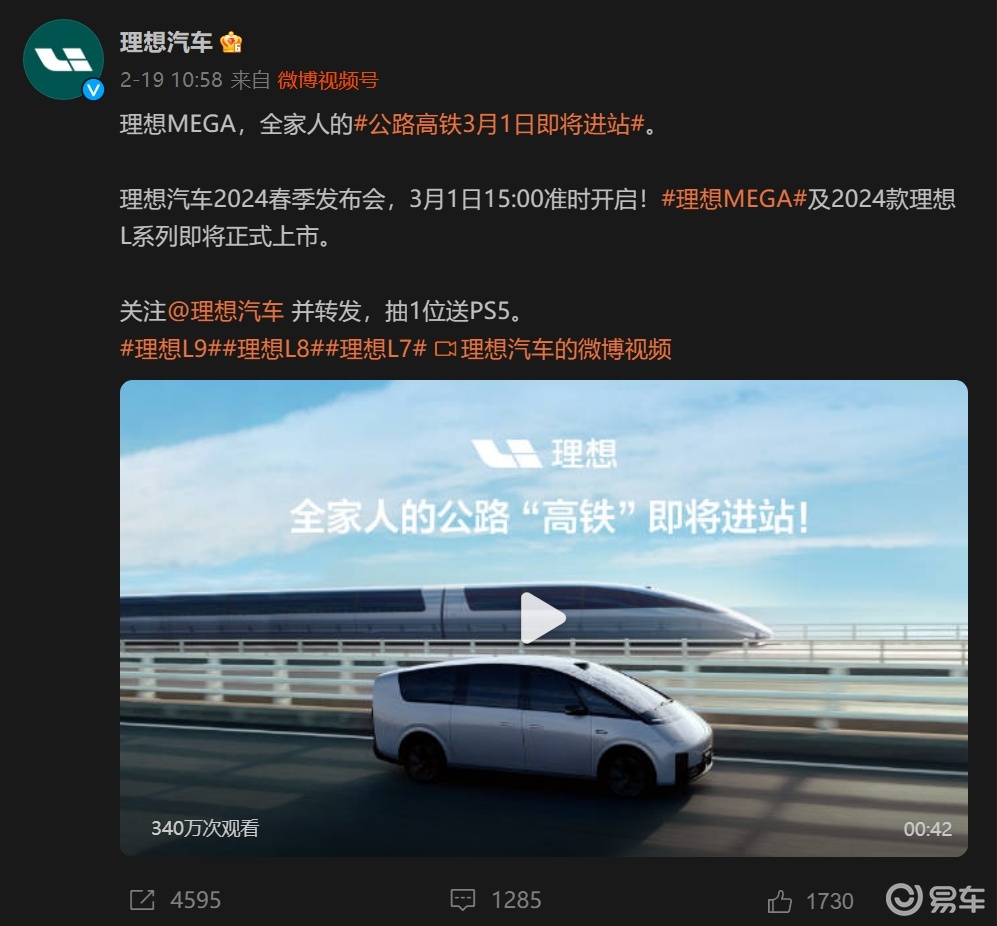Like the post with thumbs-up icon
The width and height of the screenshot is (997, 926).
(x=780, y=901)
